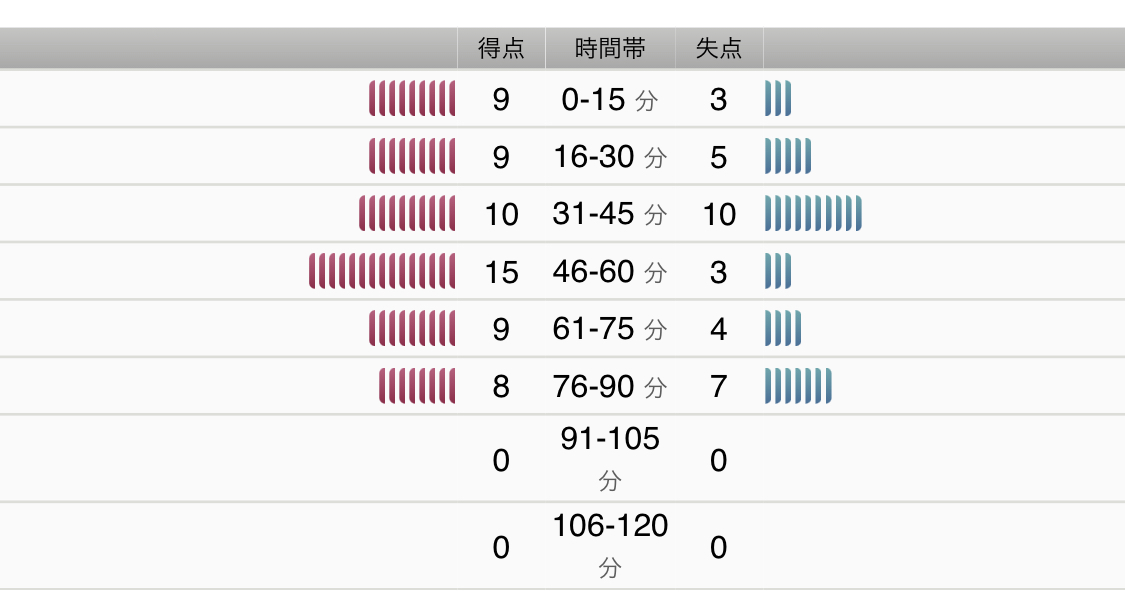Click the conceded value 7 in 76-90 row
The height and width of the screenshot is (615, 1125).
(x=718, y=386)
